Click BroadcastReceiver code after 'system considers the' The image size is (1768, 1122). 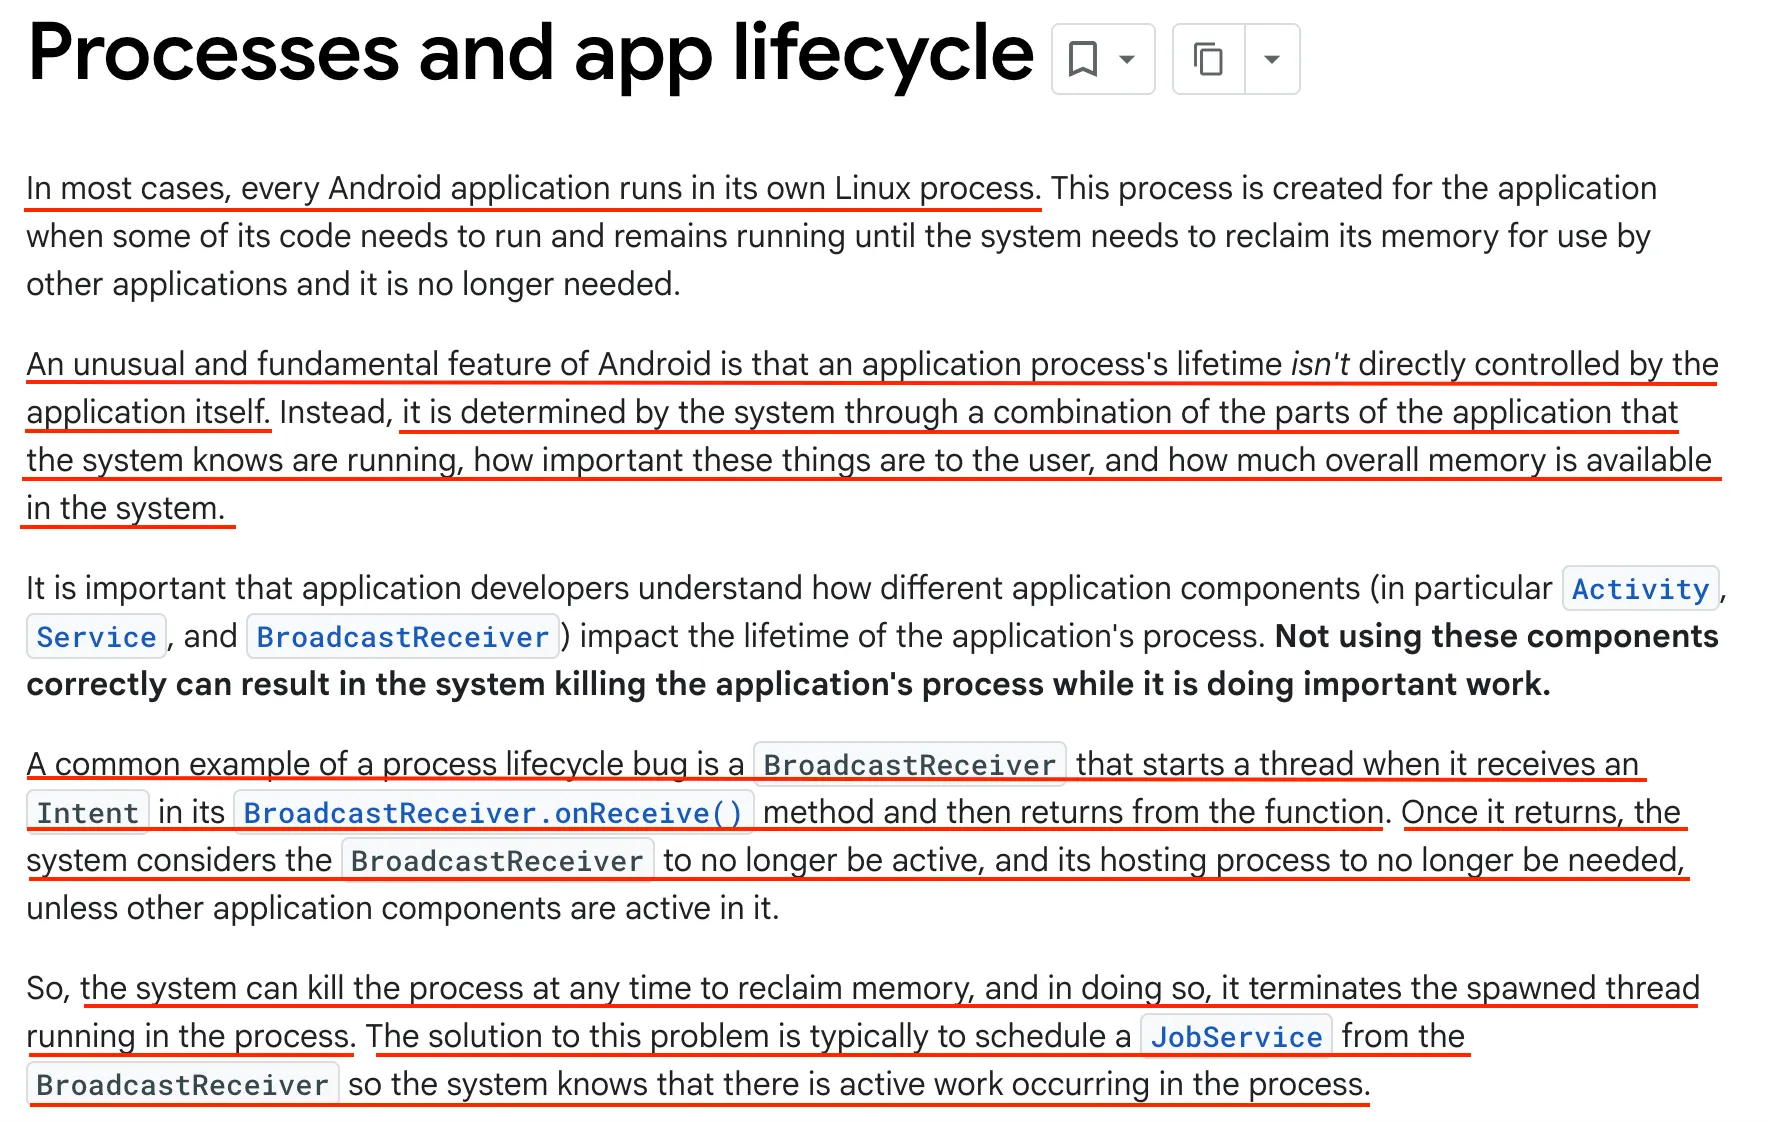coord(497,861)
